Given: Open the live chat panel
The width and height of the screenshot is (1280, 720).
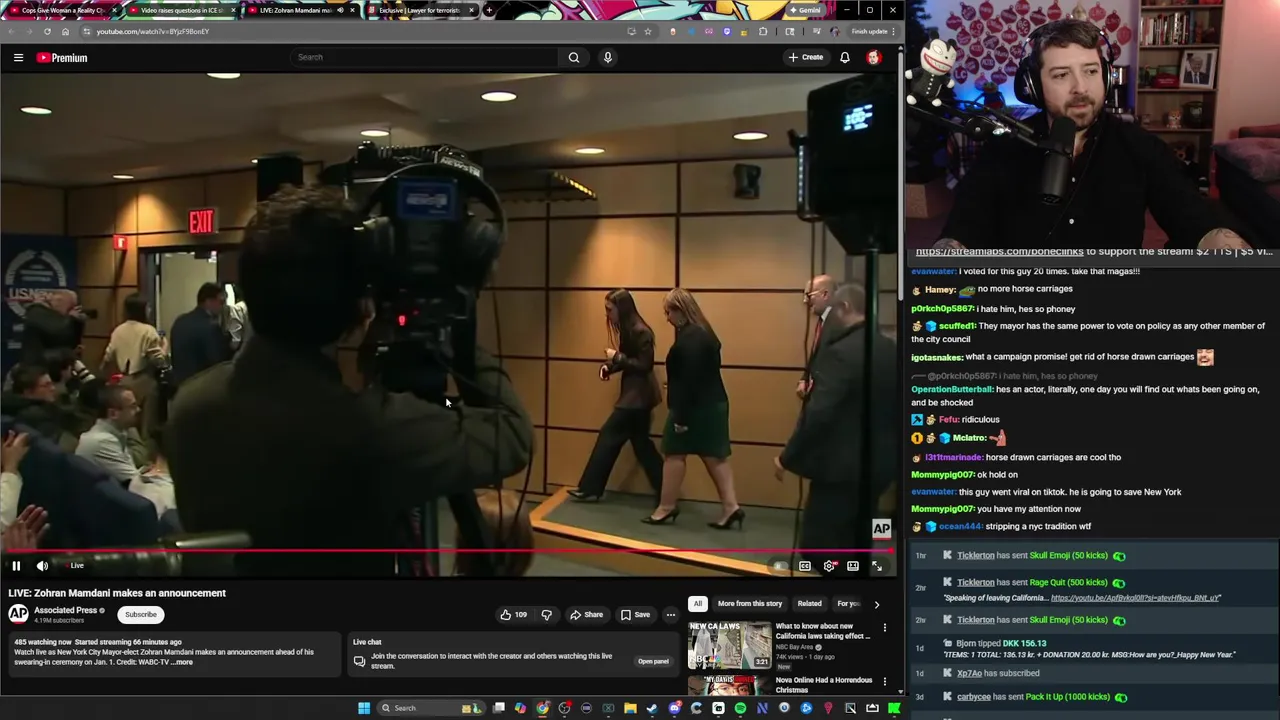Looking at the screenshot, I should [x=653, y=661].
